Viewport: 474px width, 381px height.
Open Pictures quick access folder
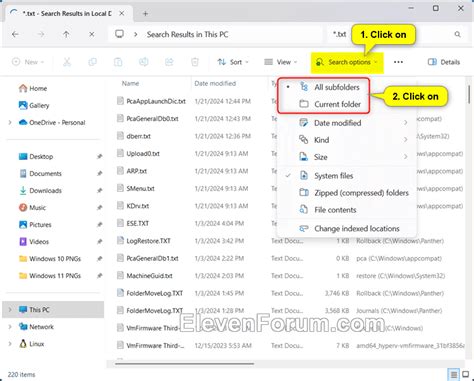tap(35, 224)
